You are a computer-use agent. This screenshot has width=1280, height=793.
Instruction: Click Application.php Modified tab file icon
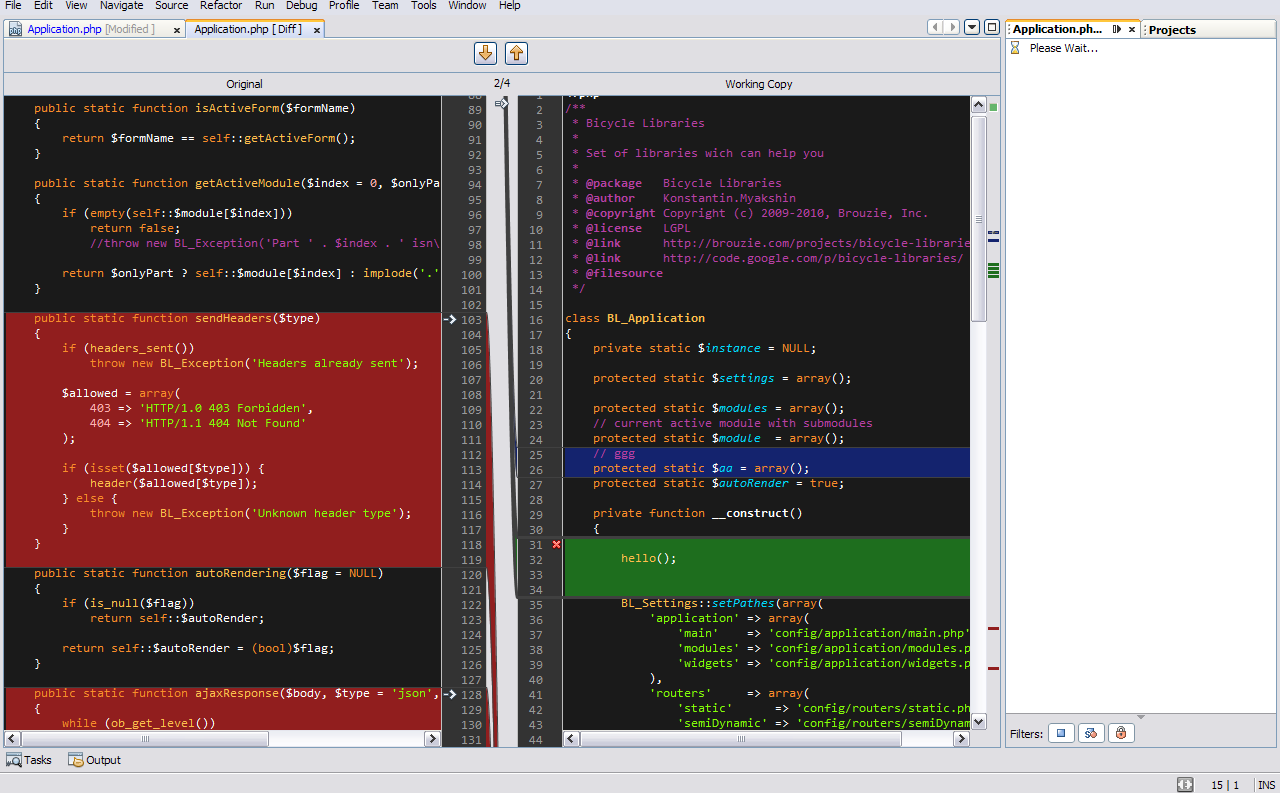coord(16,30)
